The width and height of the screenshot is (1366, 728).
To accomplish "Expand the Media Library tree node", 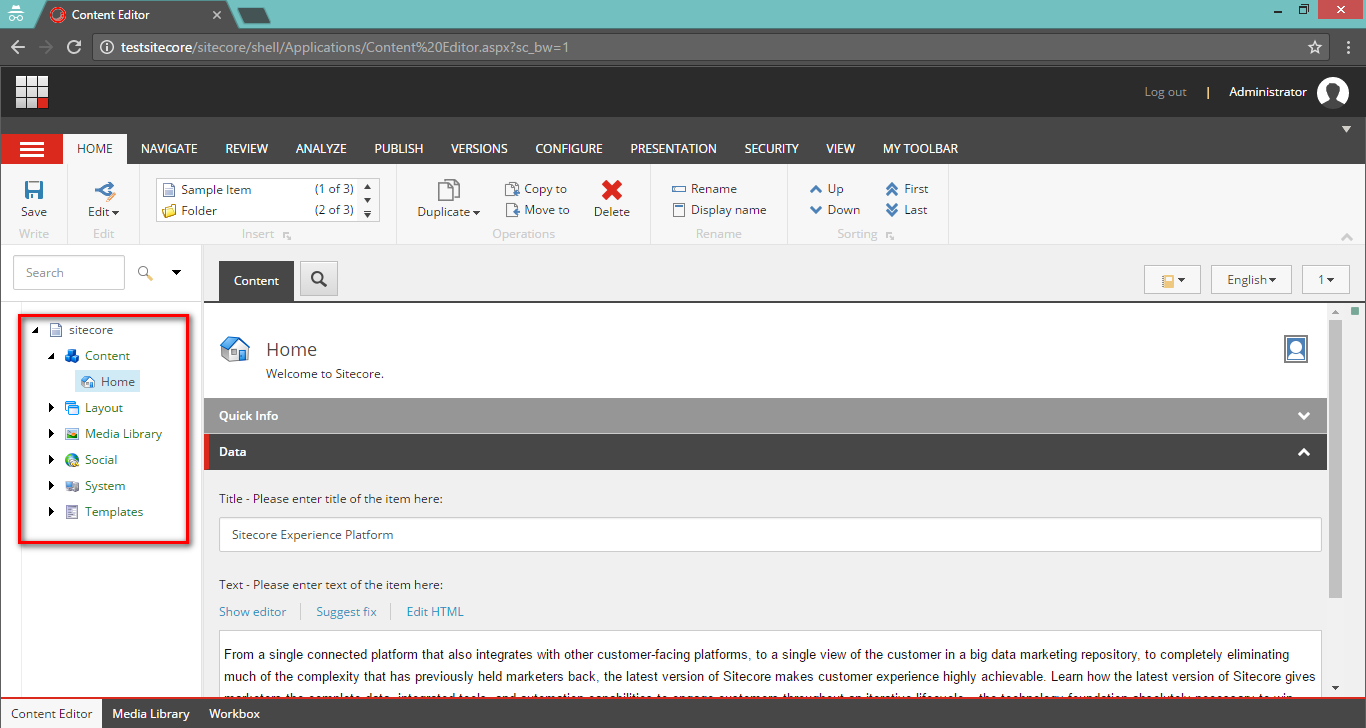I will (x=52, y=434).
